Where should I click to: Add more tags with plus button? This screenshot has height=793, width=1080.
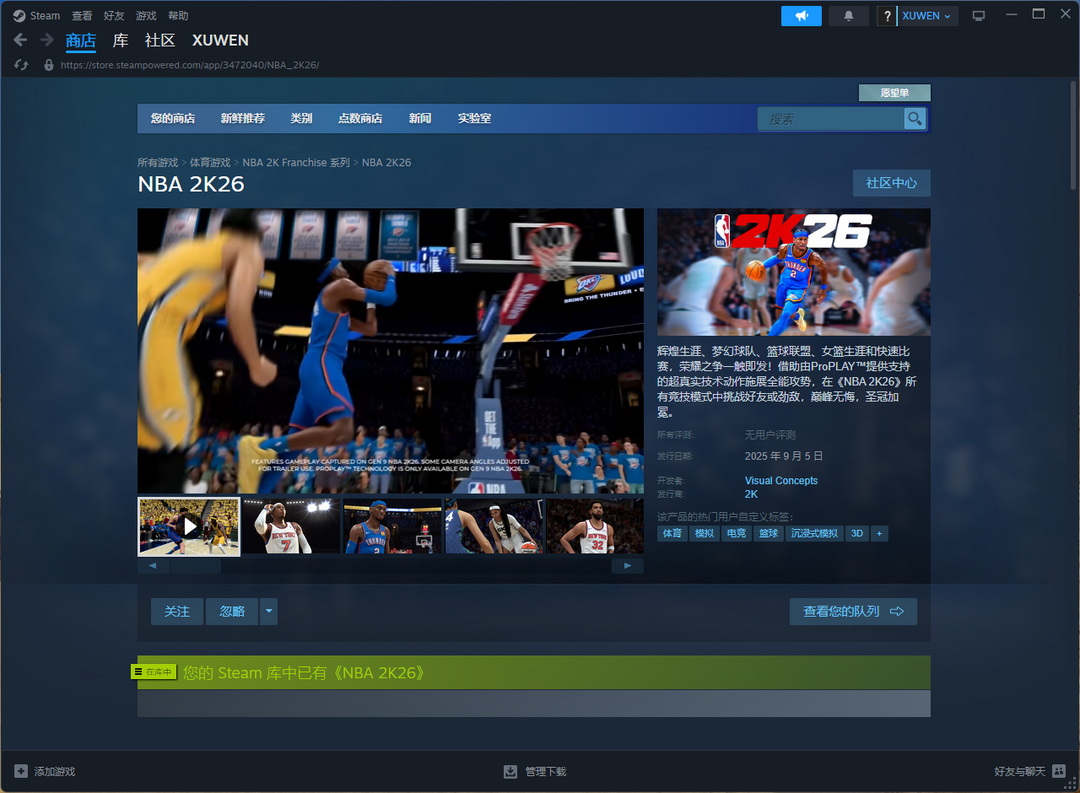coord(879,533)
